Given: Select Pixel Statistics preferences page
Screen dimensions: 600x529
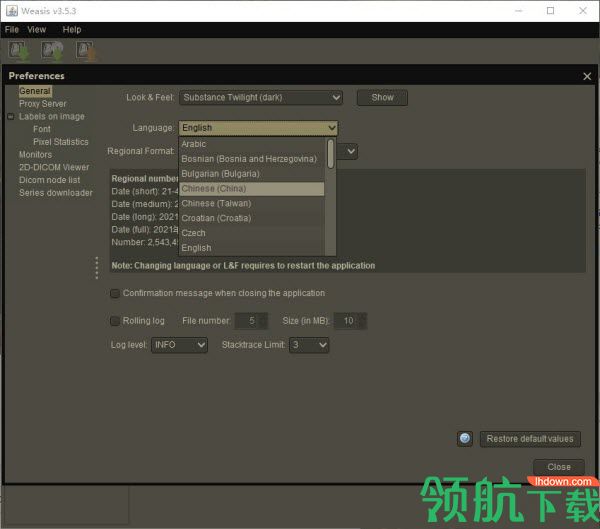Looking at the screenshot, I should point(60,142).
